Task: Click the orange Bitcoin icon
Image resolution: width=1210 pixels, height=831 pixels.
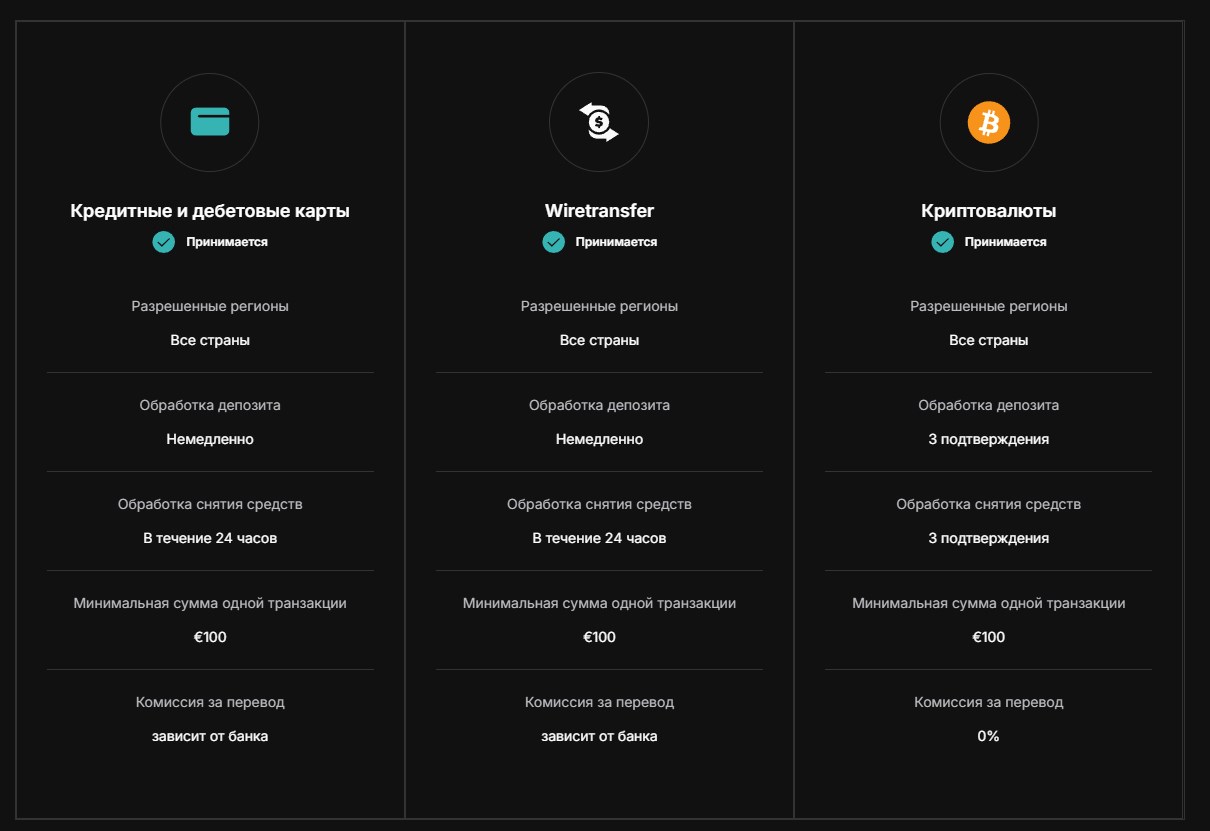Action: coord(988,122)
